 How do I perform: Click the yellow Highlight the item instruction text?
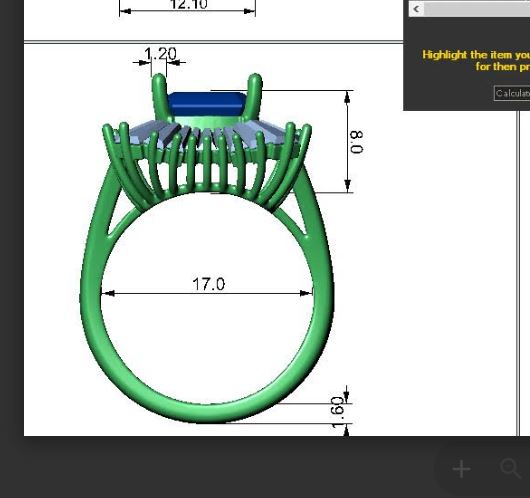click(x=476, y=61)
